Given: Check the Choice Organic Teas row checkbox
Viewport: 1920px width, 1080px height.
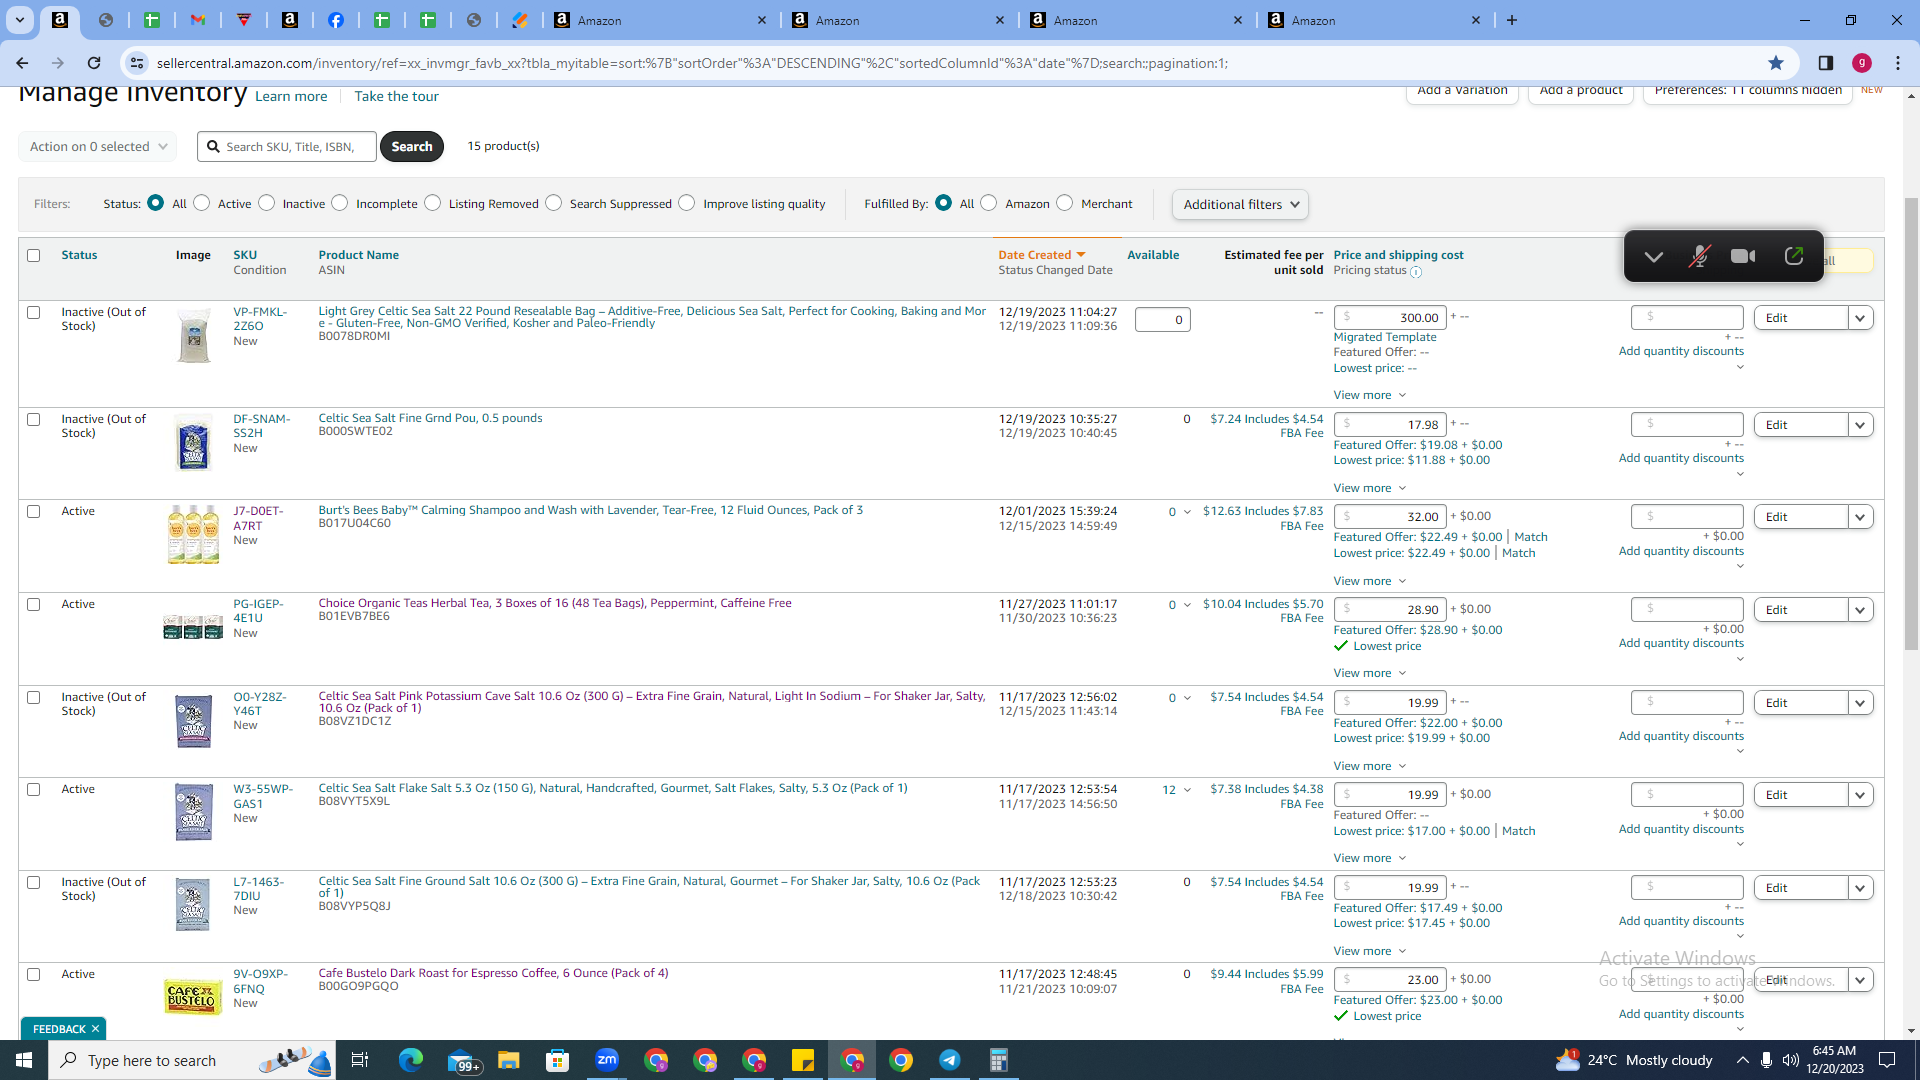Looking at the screenshot, I should 34,605.
